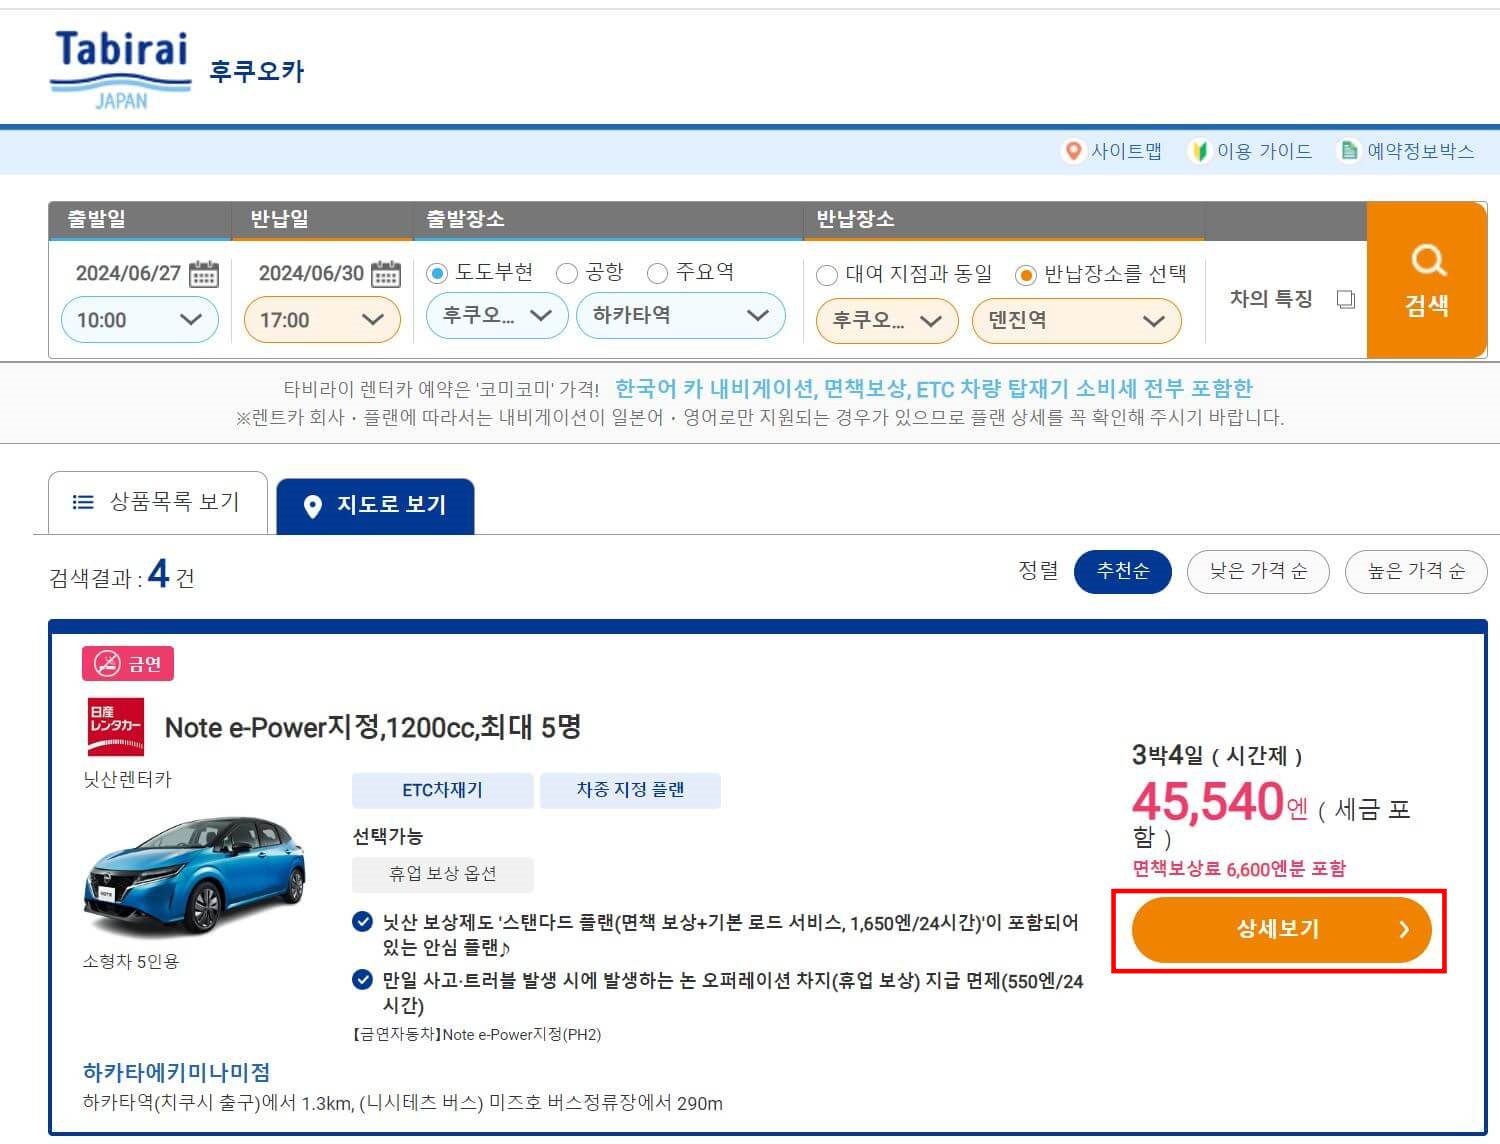The image size is (1500, 1144).
Task: Click the blue Nissan Note car image
Action: tap(195, 876)
